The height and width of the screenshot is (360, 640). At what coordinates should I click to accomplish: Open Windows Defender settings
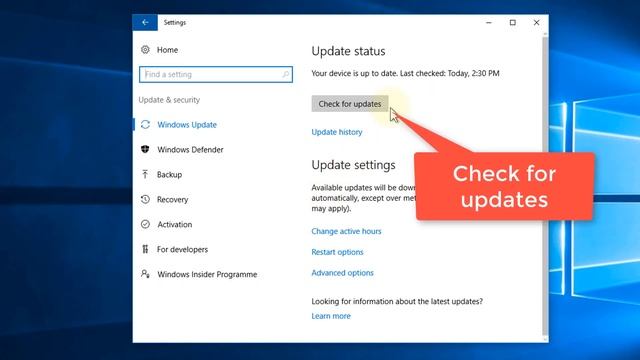[190, 149]
